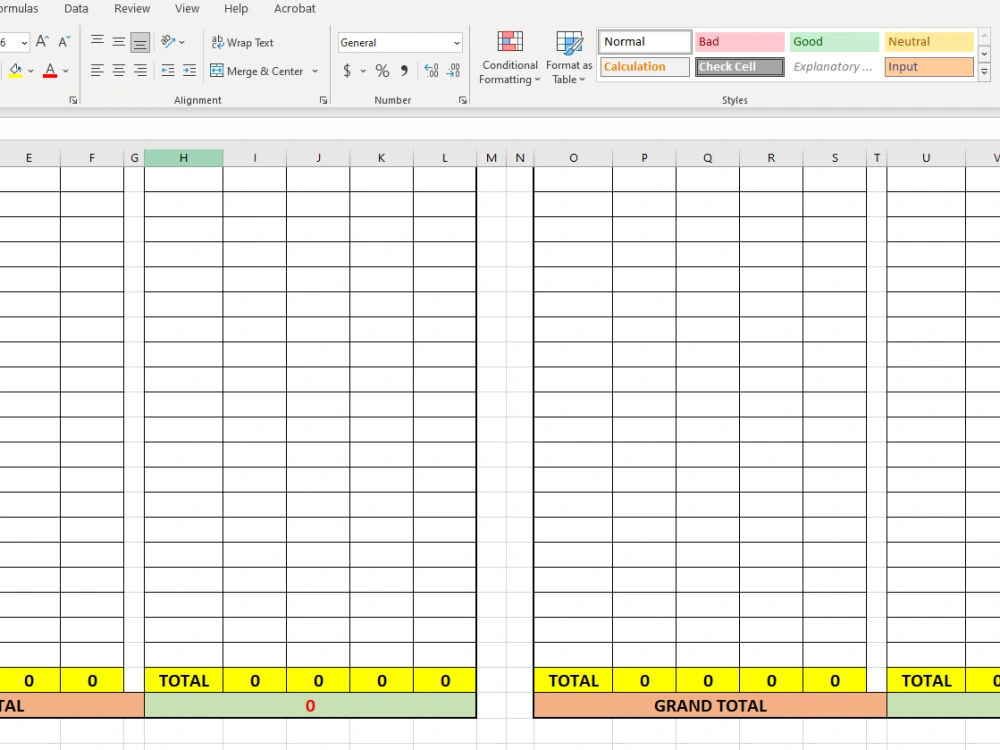This screenshot has height=750, width=1000.
Task: Open Font settings dialog launcher
Action: 73,100
